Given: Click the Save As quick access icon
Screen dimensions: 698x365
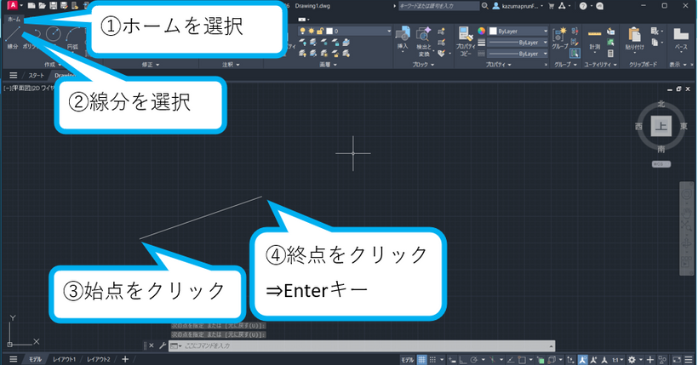Looking at the screenshot, I should [x=64, y=6].
